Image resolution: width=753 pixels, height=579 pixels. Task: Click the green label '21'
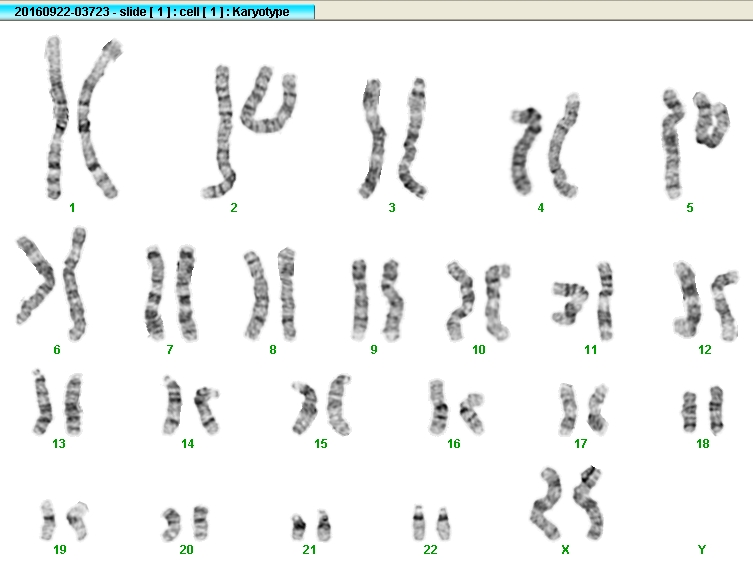click(309, 550)
